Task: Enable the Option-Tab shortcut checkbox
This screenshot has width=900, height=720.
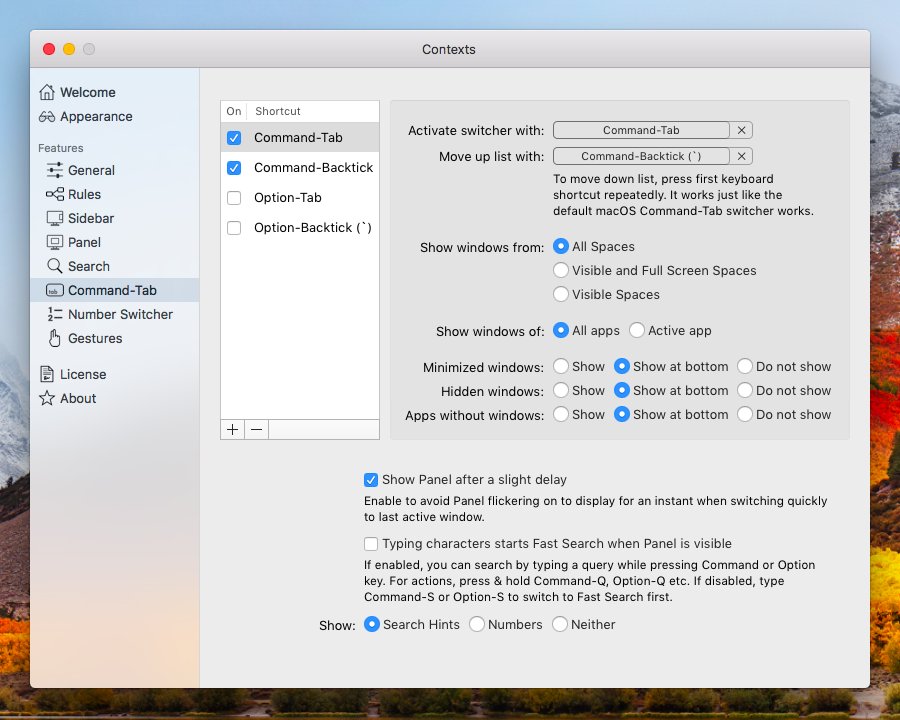Action: tap(234, 198)
